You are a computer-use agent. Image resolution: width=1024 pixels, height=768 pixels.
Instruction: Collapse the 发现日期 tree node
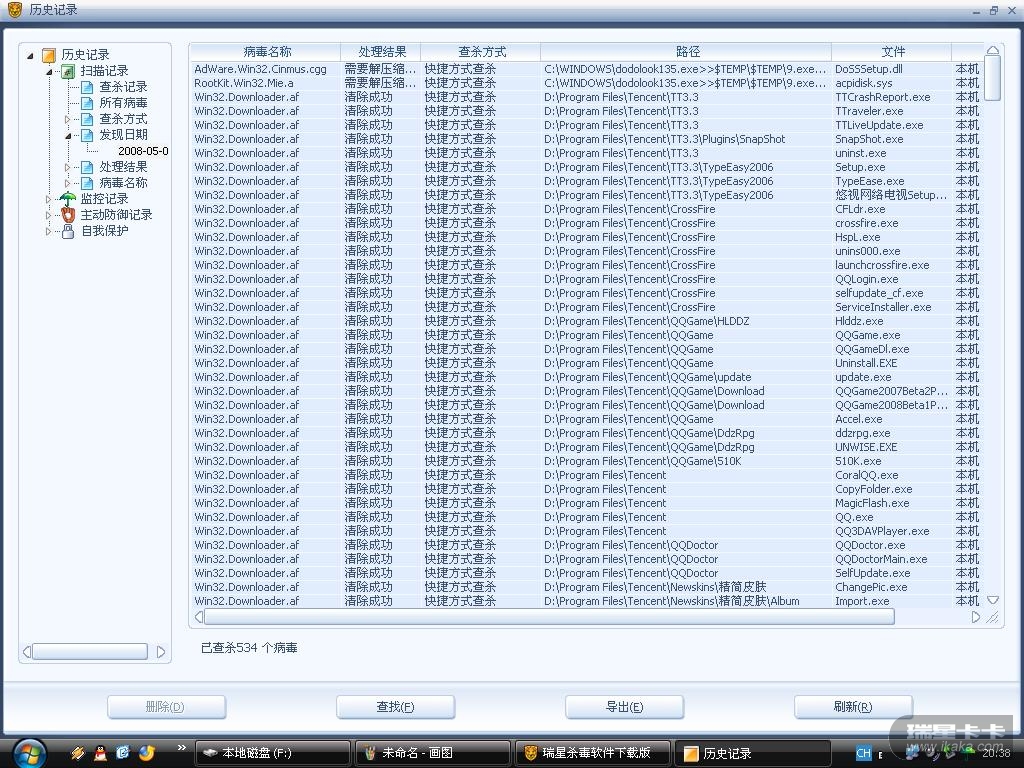click(68, 136)
